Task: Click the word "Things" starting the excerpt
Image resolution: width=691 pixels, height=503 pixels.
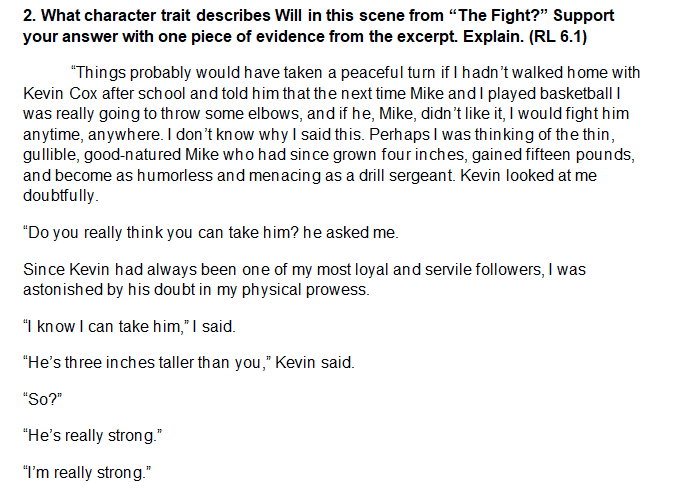Action: [x=101, y=73]
